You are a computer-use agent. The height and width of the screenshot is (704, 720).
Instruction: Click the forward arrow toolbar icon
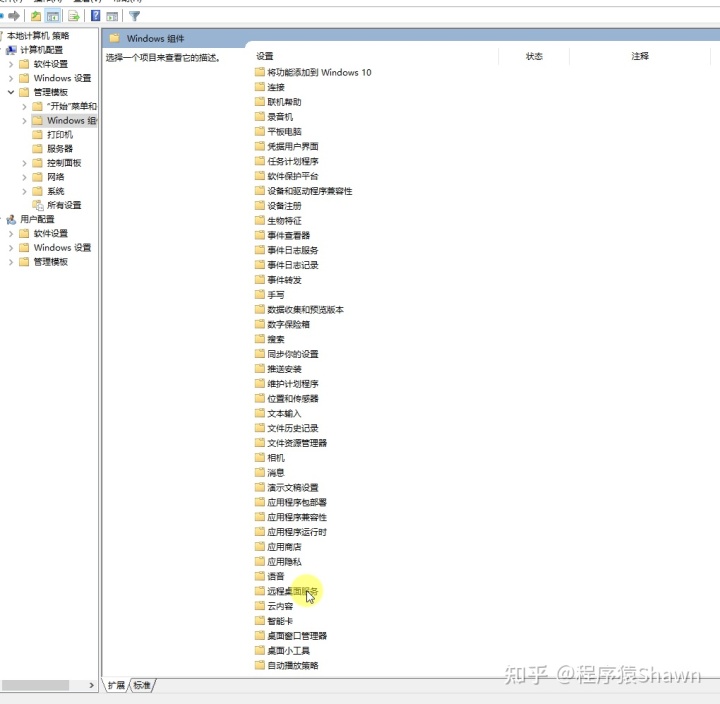(14, 16)
